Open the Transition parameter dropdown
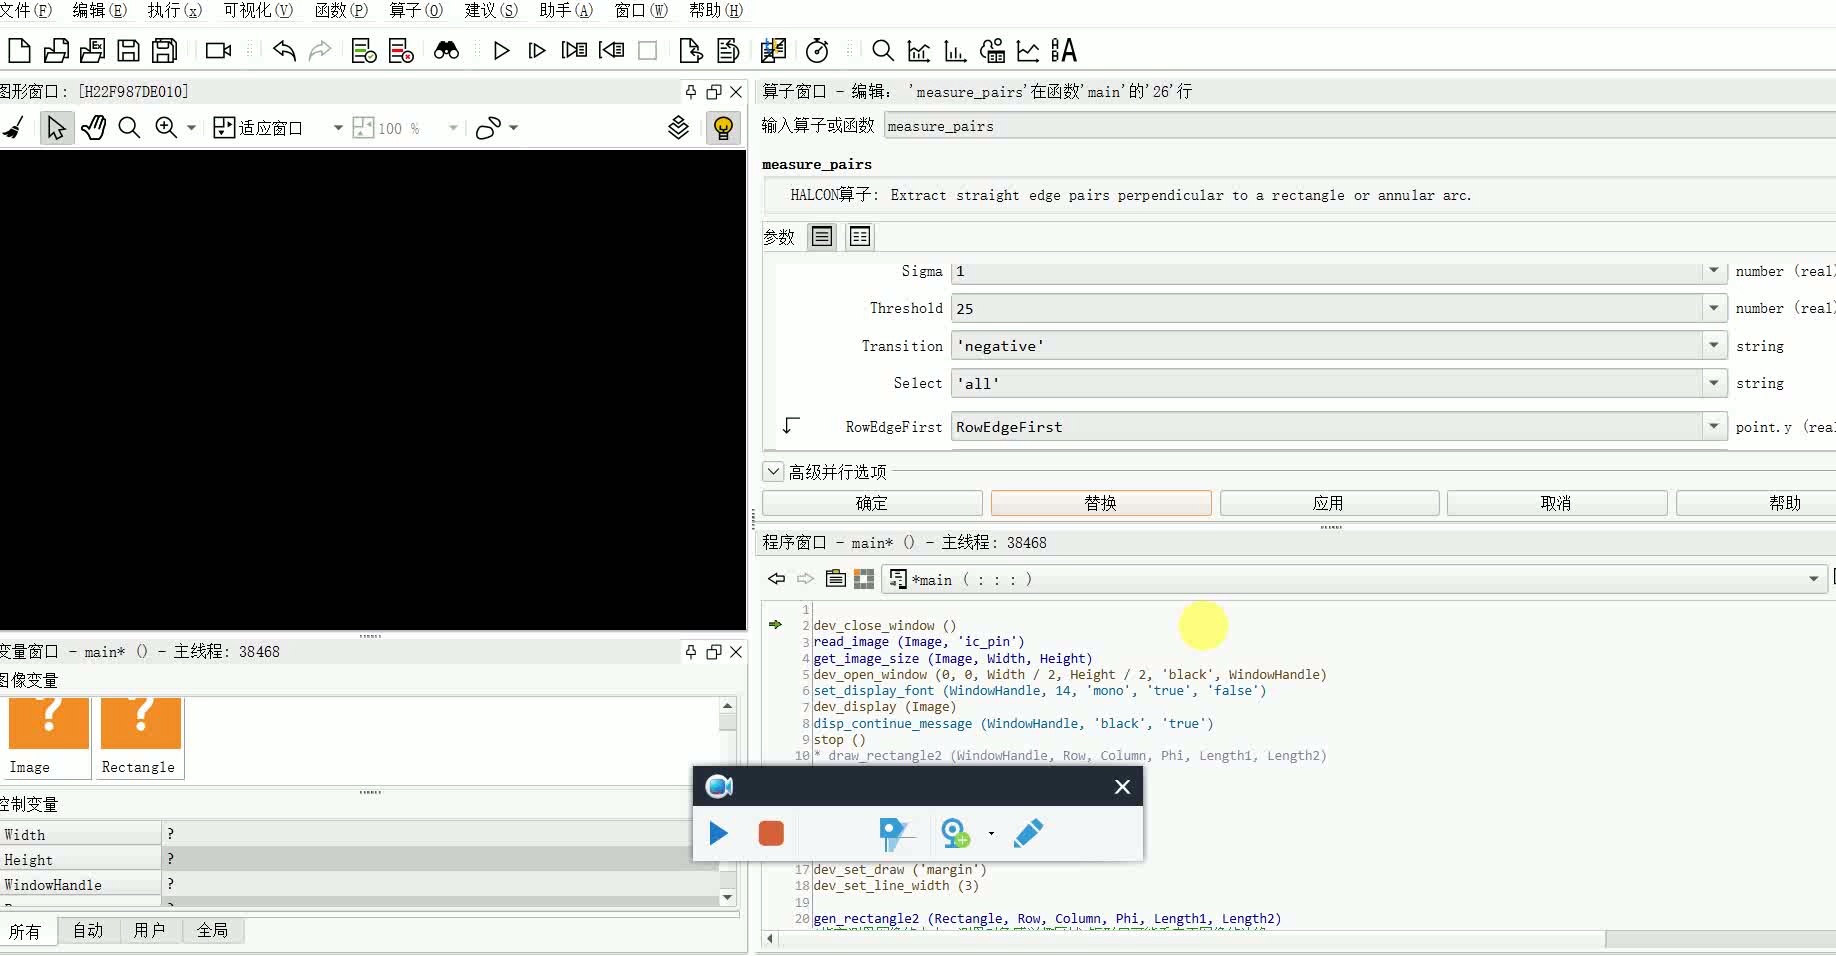Screen dimensions: 1836x956 coord(1713,346)
